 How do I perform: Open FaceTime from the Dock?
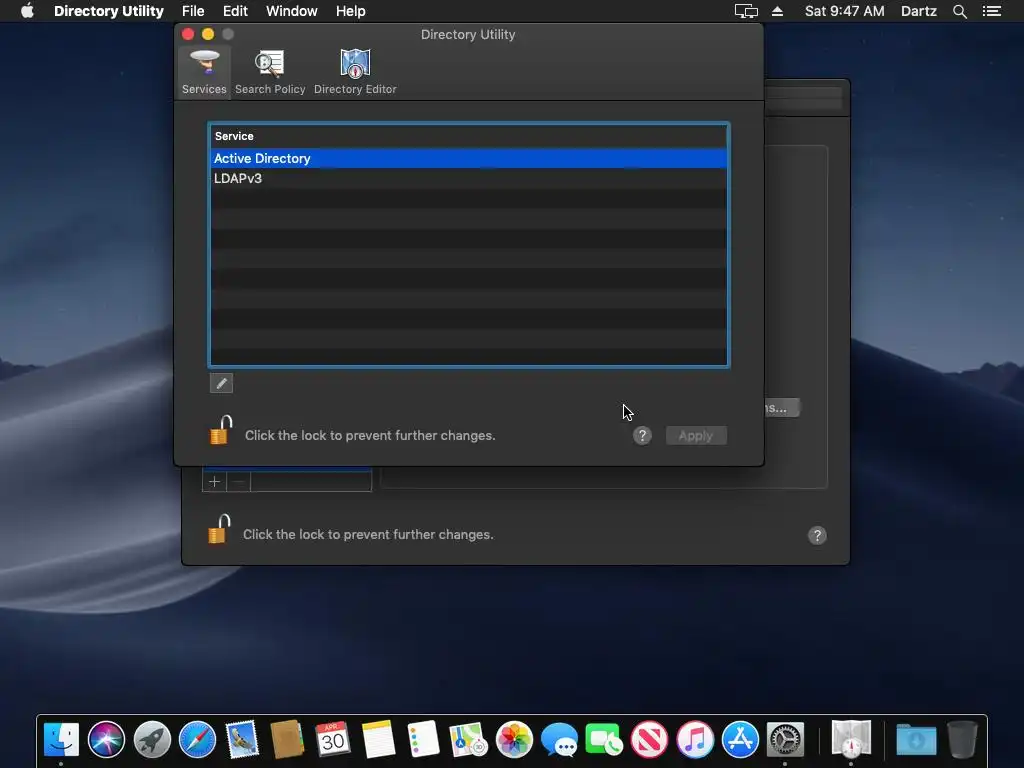[x=604, y=739]
